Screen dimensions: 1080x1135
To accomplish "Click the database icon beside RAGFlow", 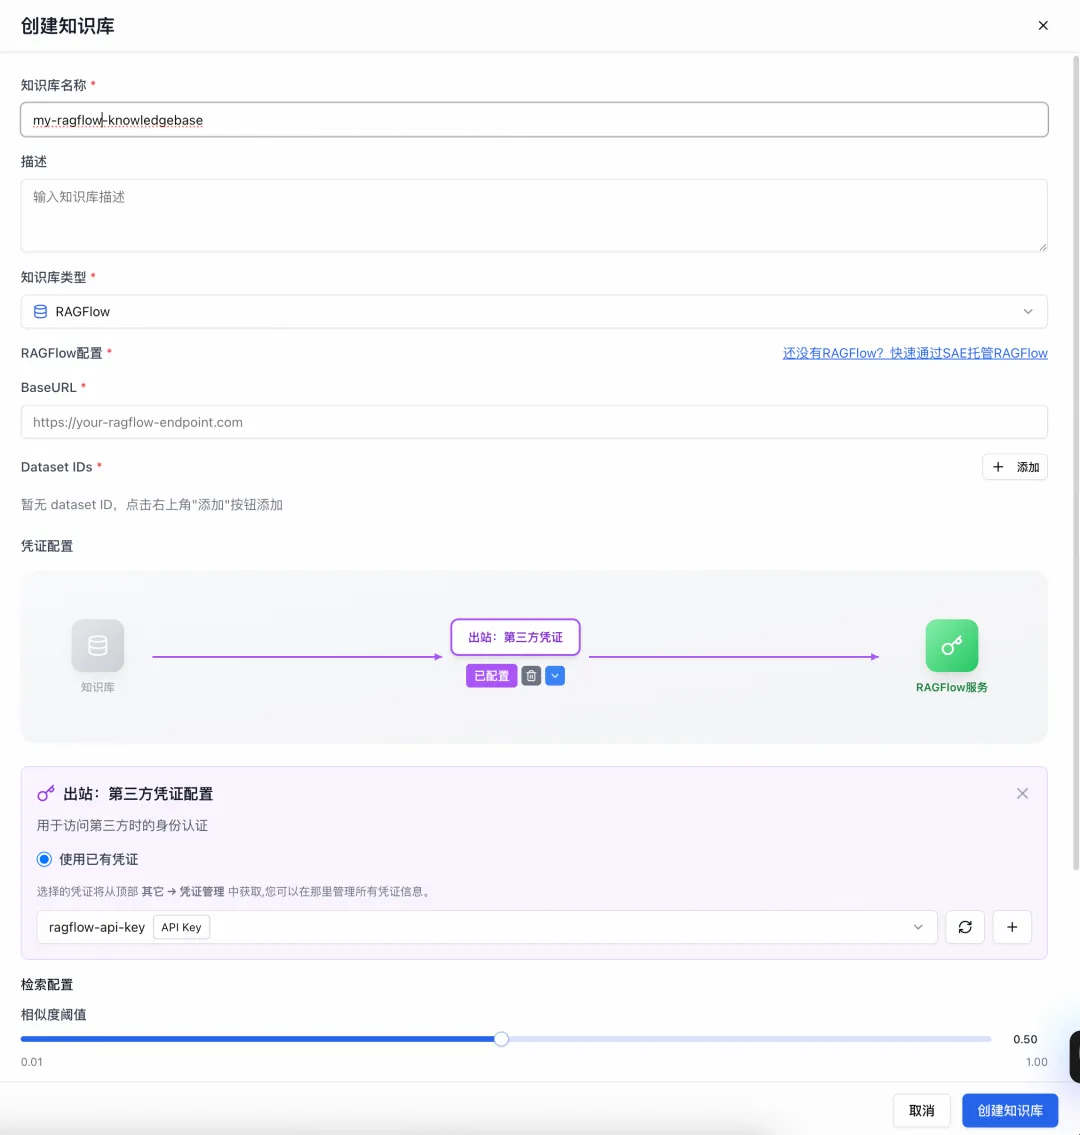I will (x=41, y=311).
